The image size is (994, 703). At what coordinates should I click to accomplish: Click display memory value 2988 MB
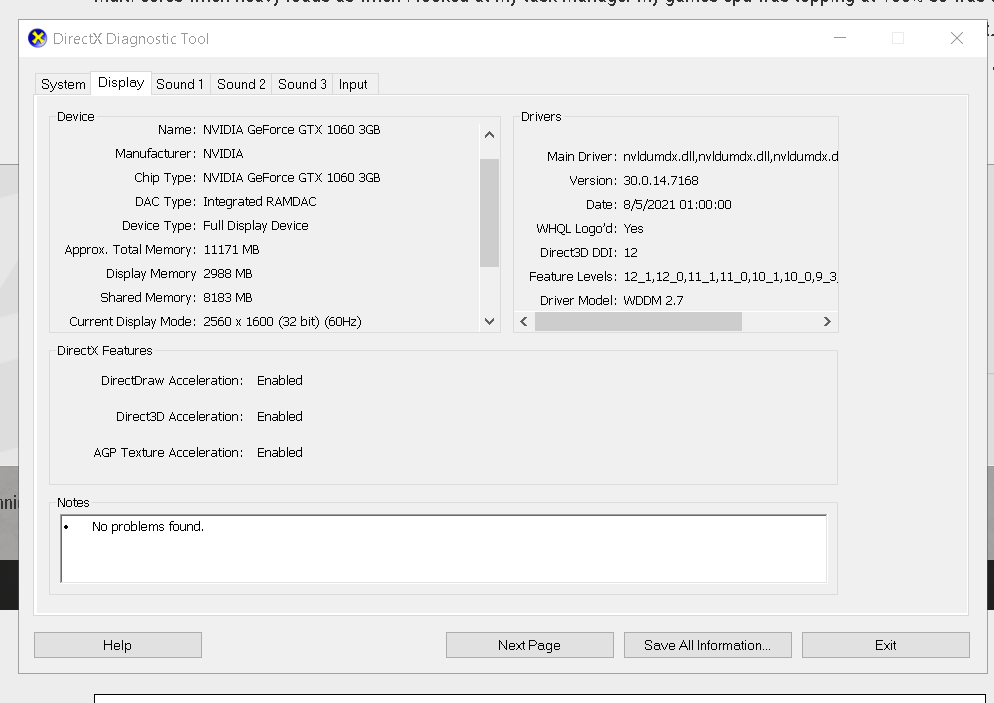tap(228, 274)
